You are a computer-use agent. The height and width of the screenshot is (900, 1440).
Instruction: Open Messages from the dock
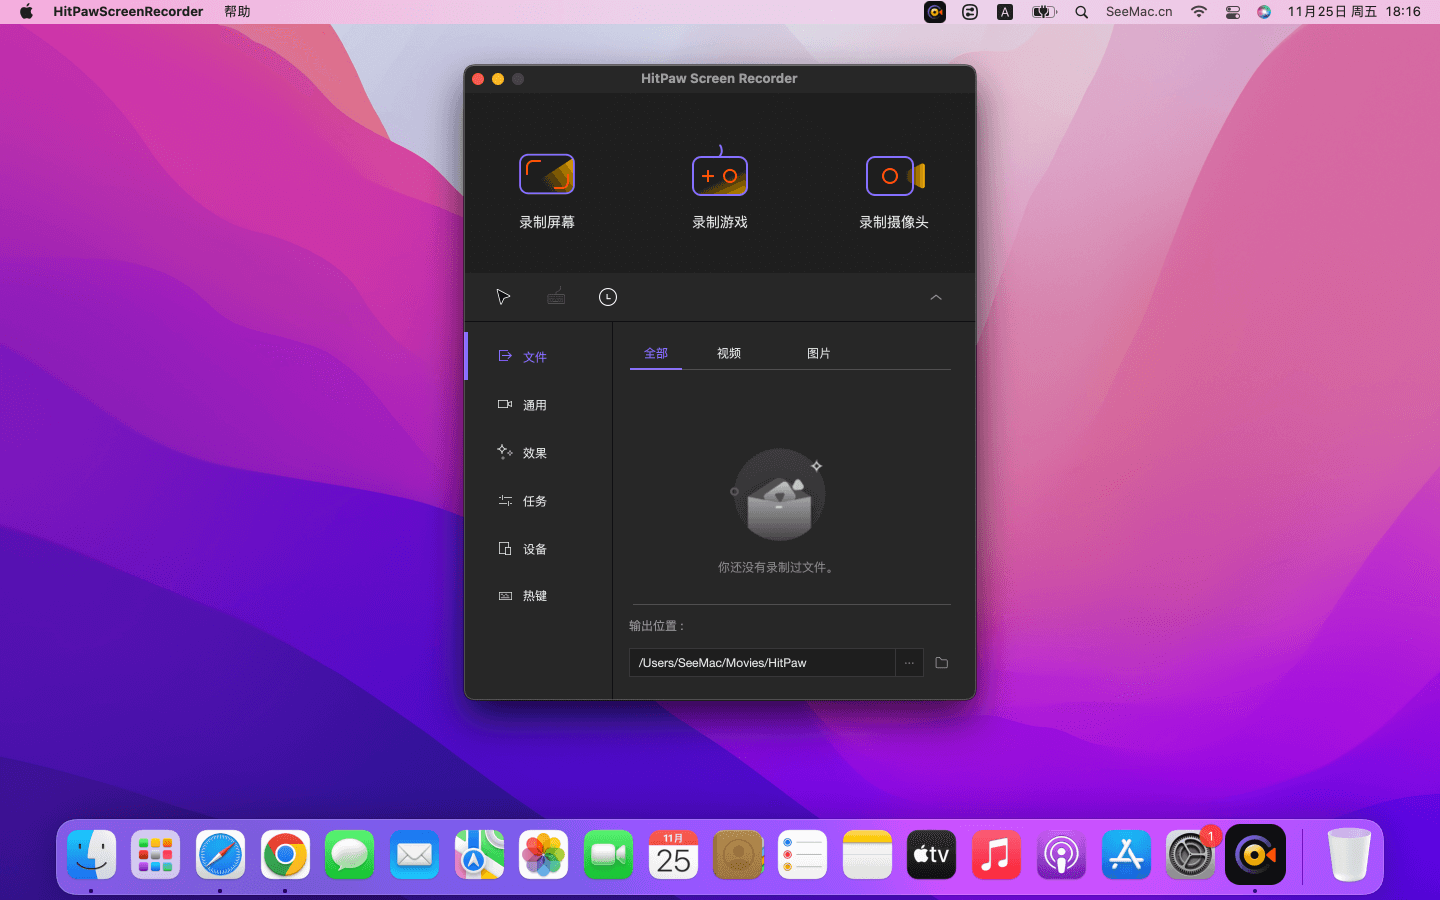pos(349,855)
